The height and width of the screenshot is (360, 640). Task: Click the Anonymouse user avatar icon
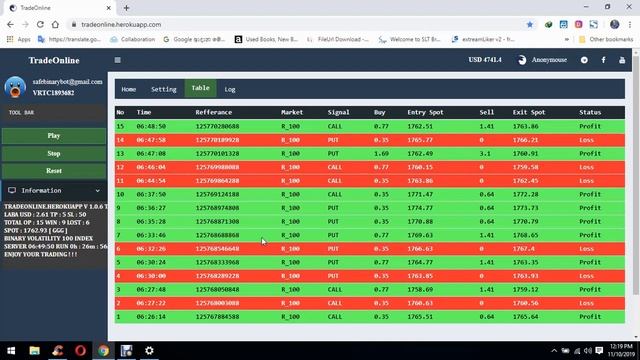click(x=522, y=60)
